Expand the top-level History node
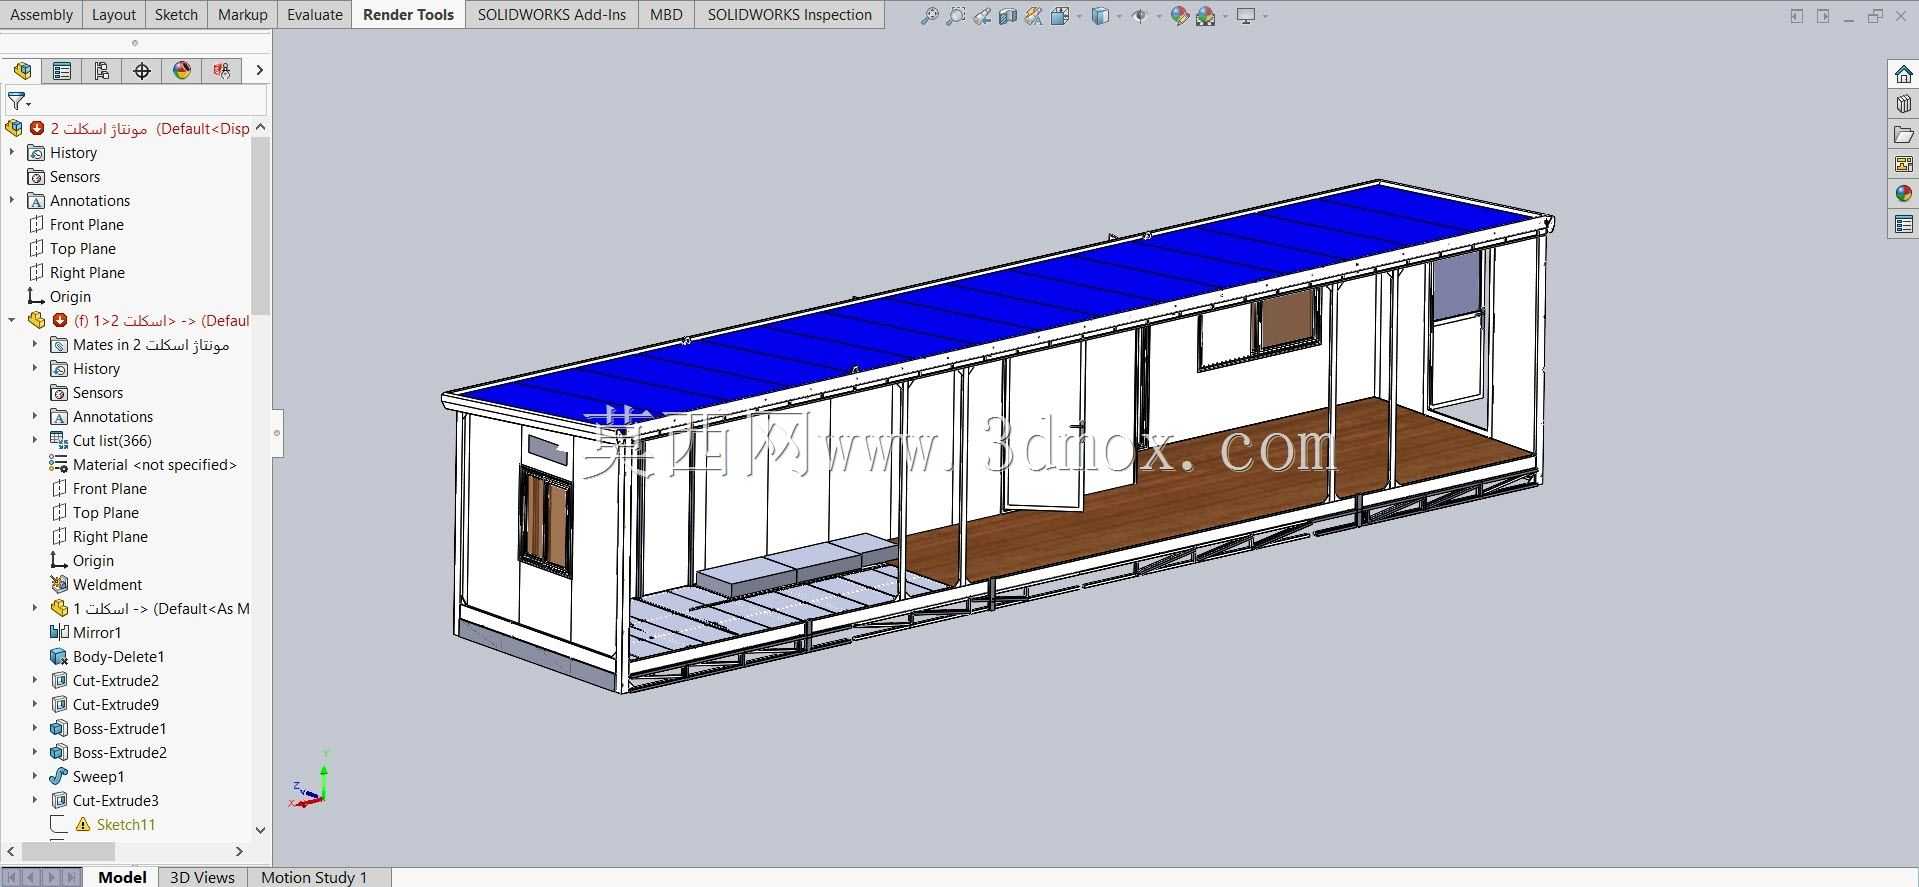Viewport: 1919px width, 887px height. coord(12,152)
